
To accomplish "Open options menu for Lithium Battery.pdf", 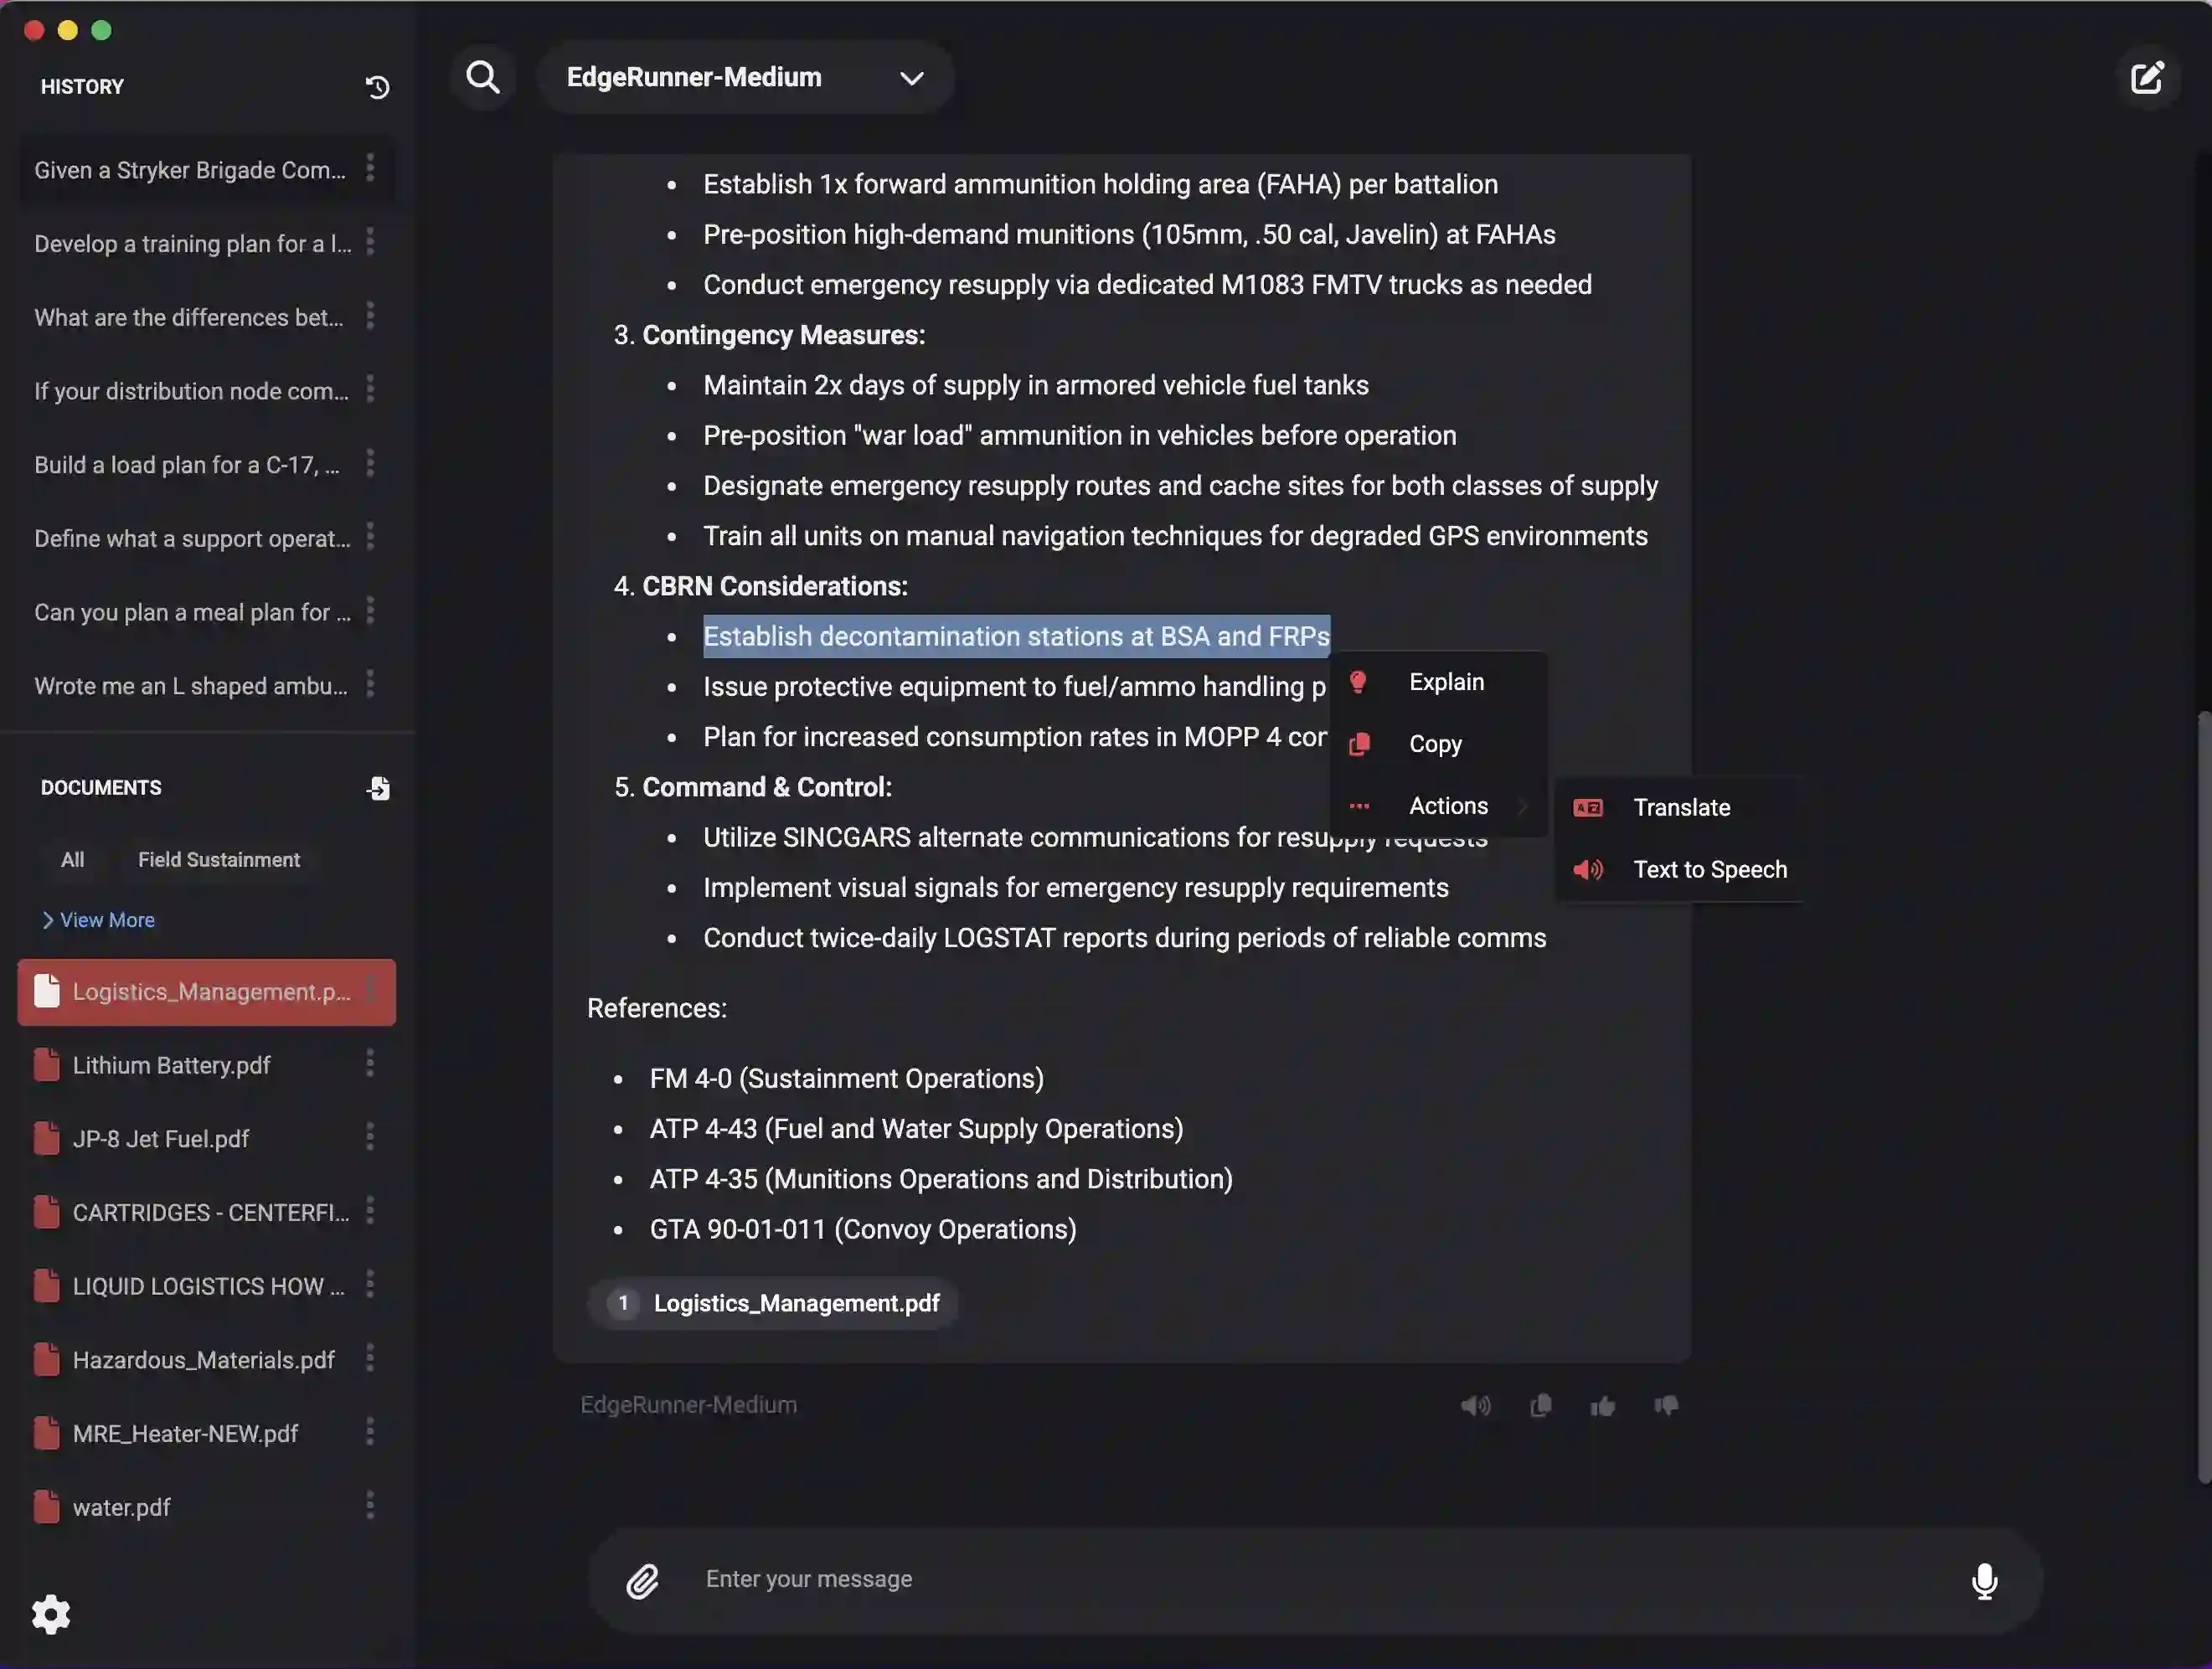I will point(370,1063).
